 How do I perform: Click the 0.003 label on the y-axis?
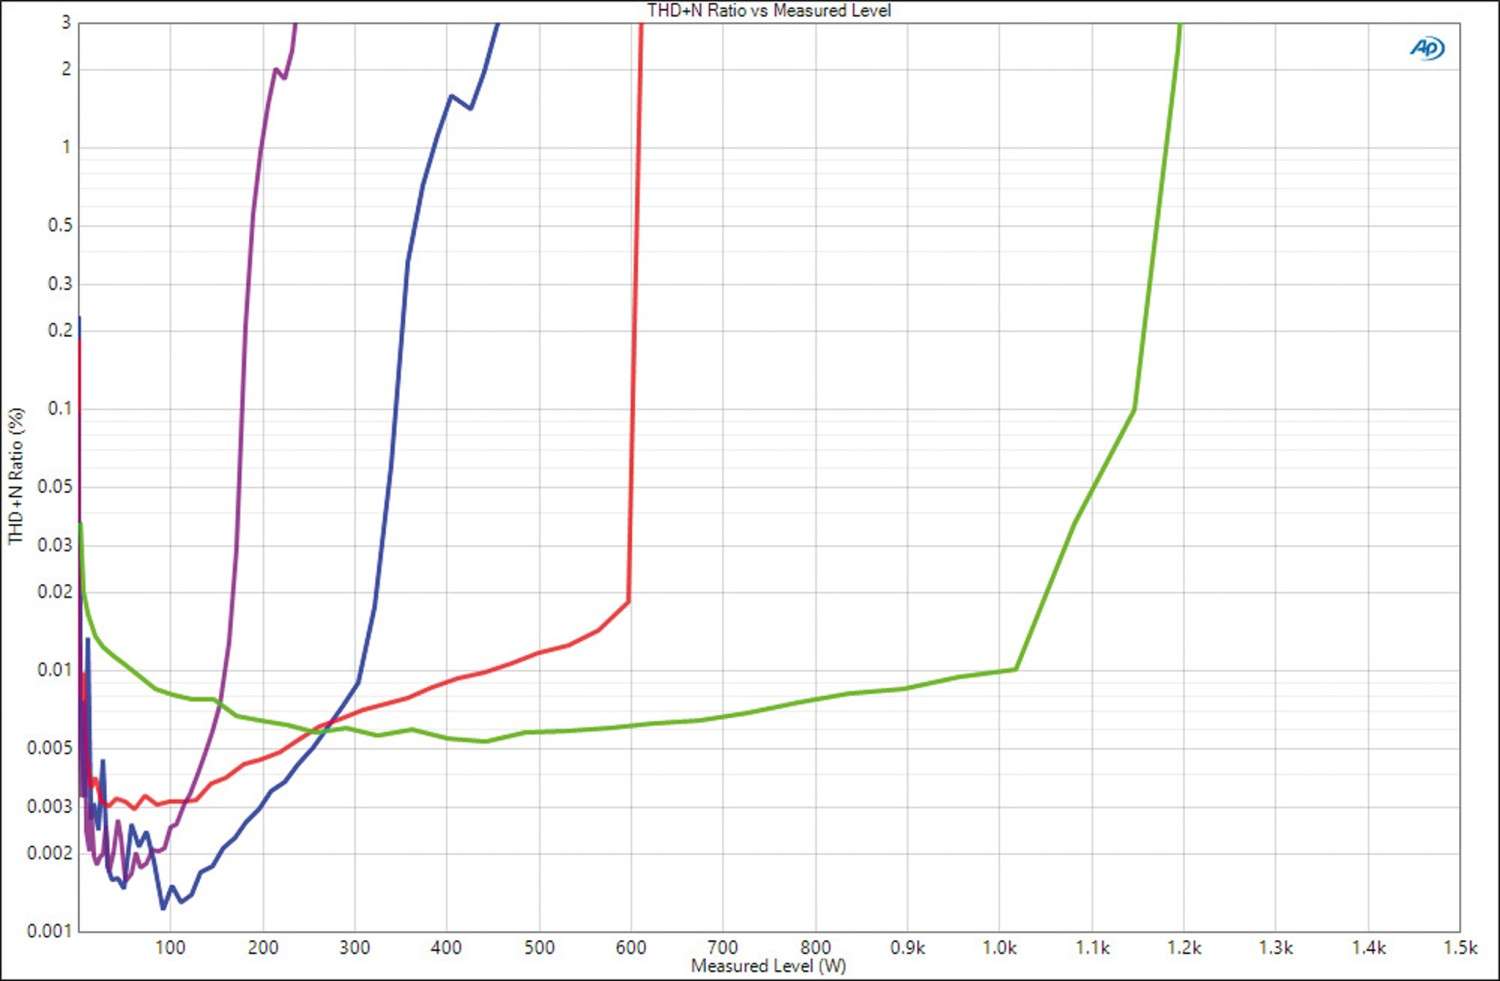coord(50,806)
